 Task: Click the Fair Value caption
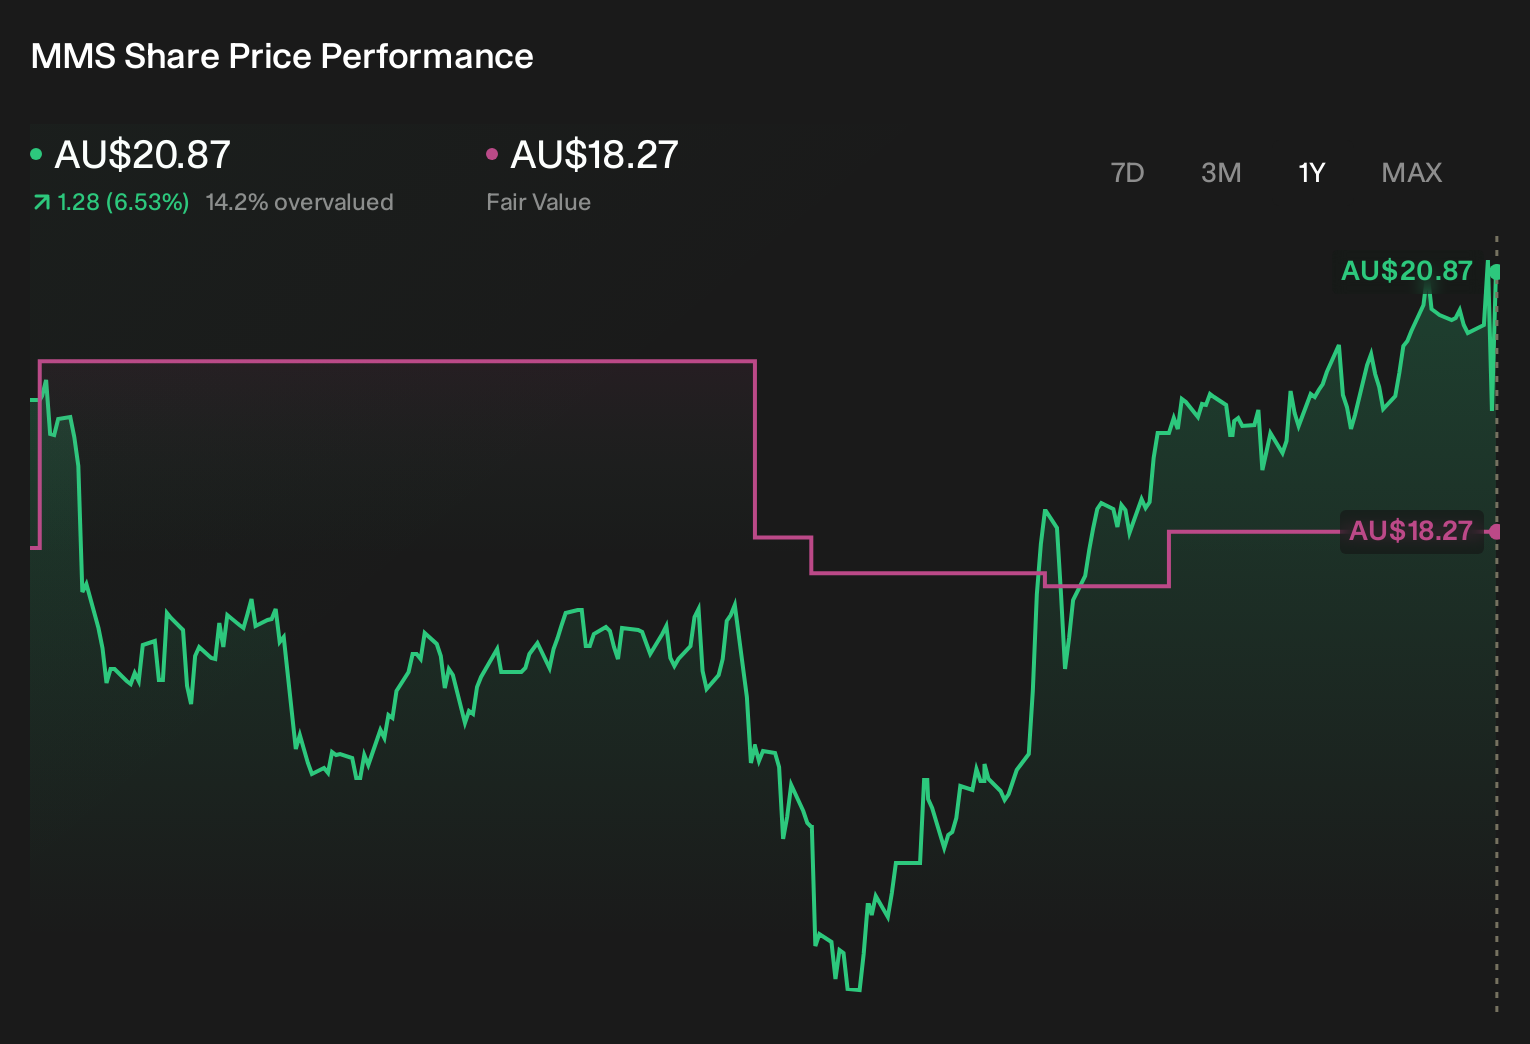click(538, 202)
